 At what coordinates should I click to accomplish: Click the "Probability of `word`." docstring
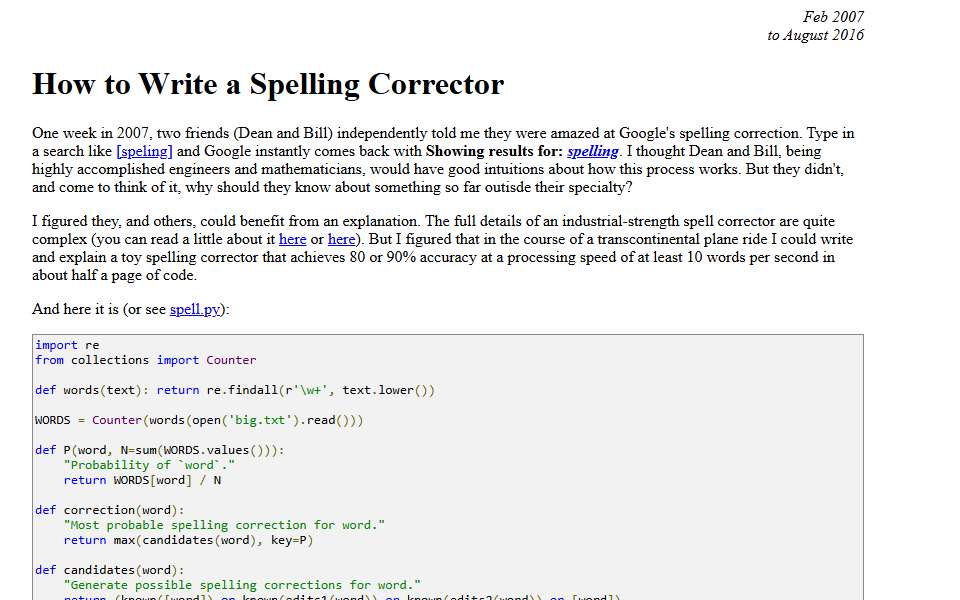coord(149,465)
